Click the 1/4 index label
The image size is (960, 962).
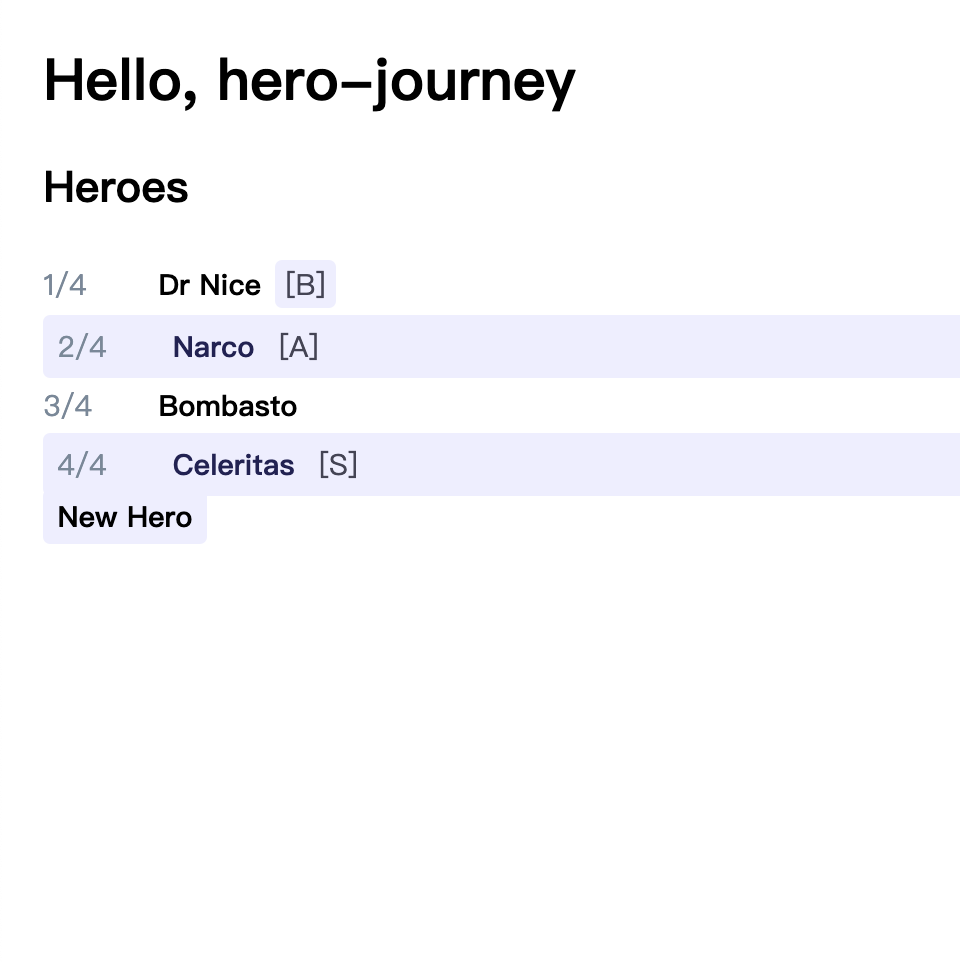pyautogui.click(x=65, y=285)
